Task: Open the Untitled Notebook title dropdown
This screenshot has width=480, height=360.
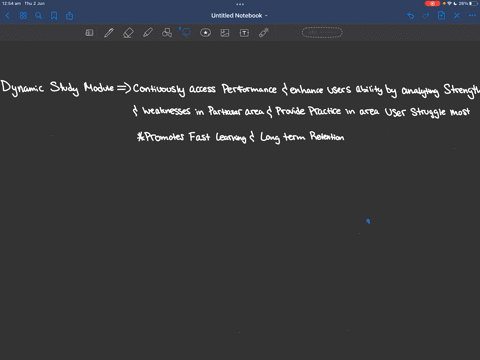Action: [x=239, y=16]
